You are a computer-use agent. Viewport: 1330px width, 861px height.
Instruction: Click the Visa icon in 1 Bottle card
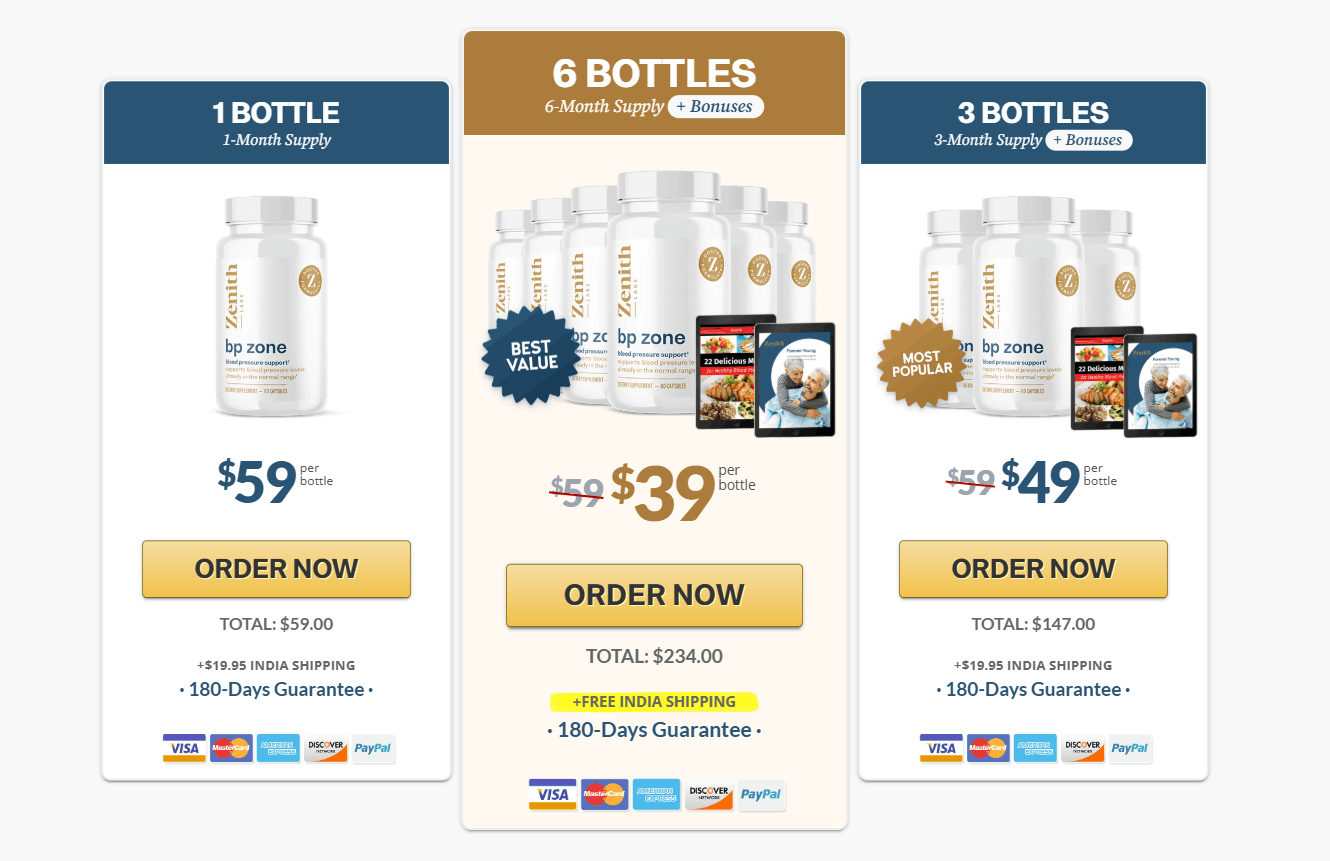pos(184,748)
